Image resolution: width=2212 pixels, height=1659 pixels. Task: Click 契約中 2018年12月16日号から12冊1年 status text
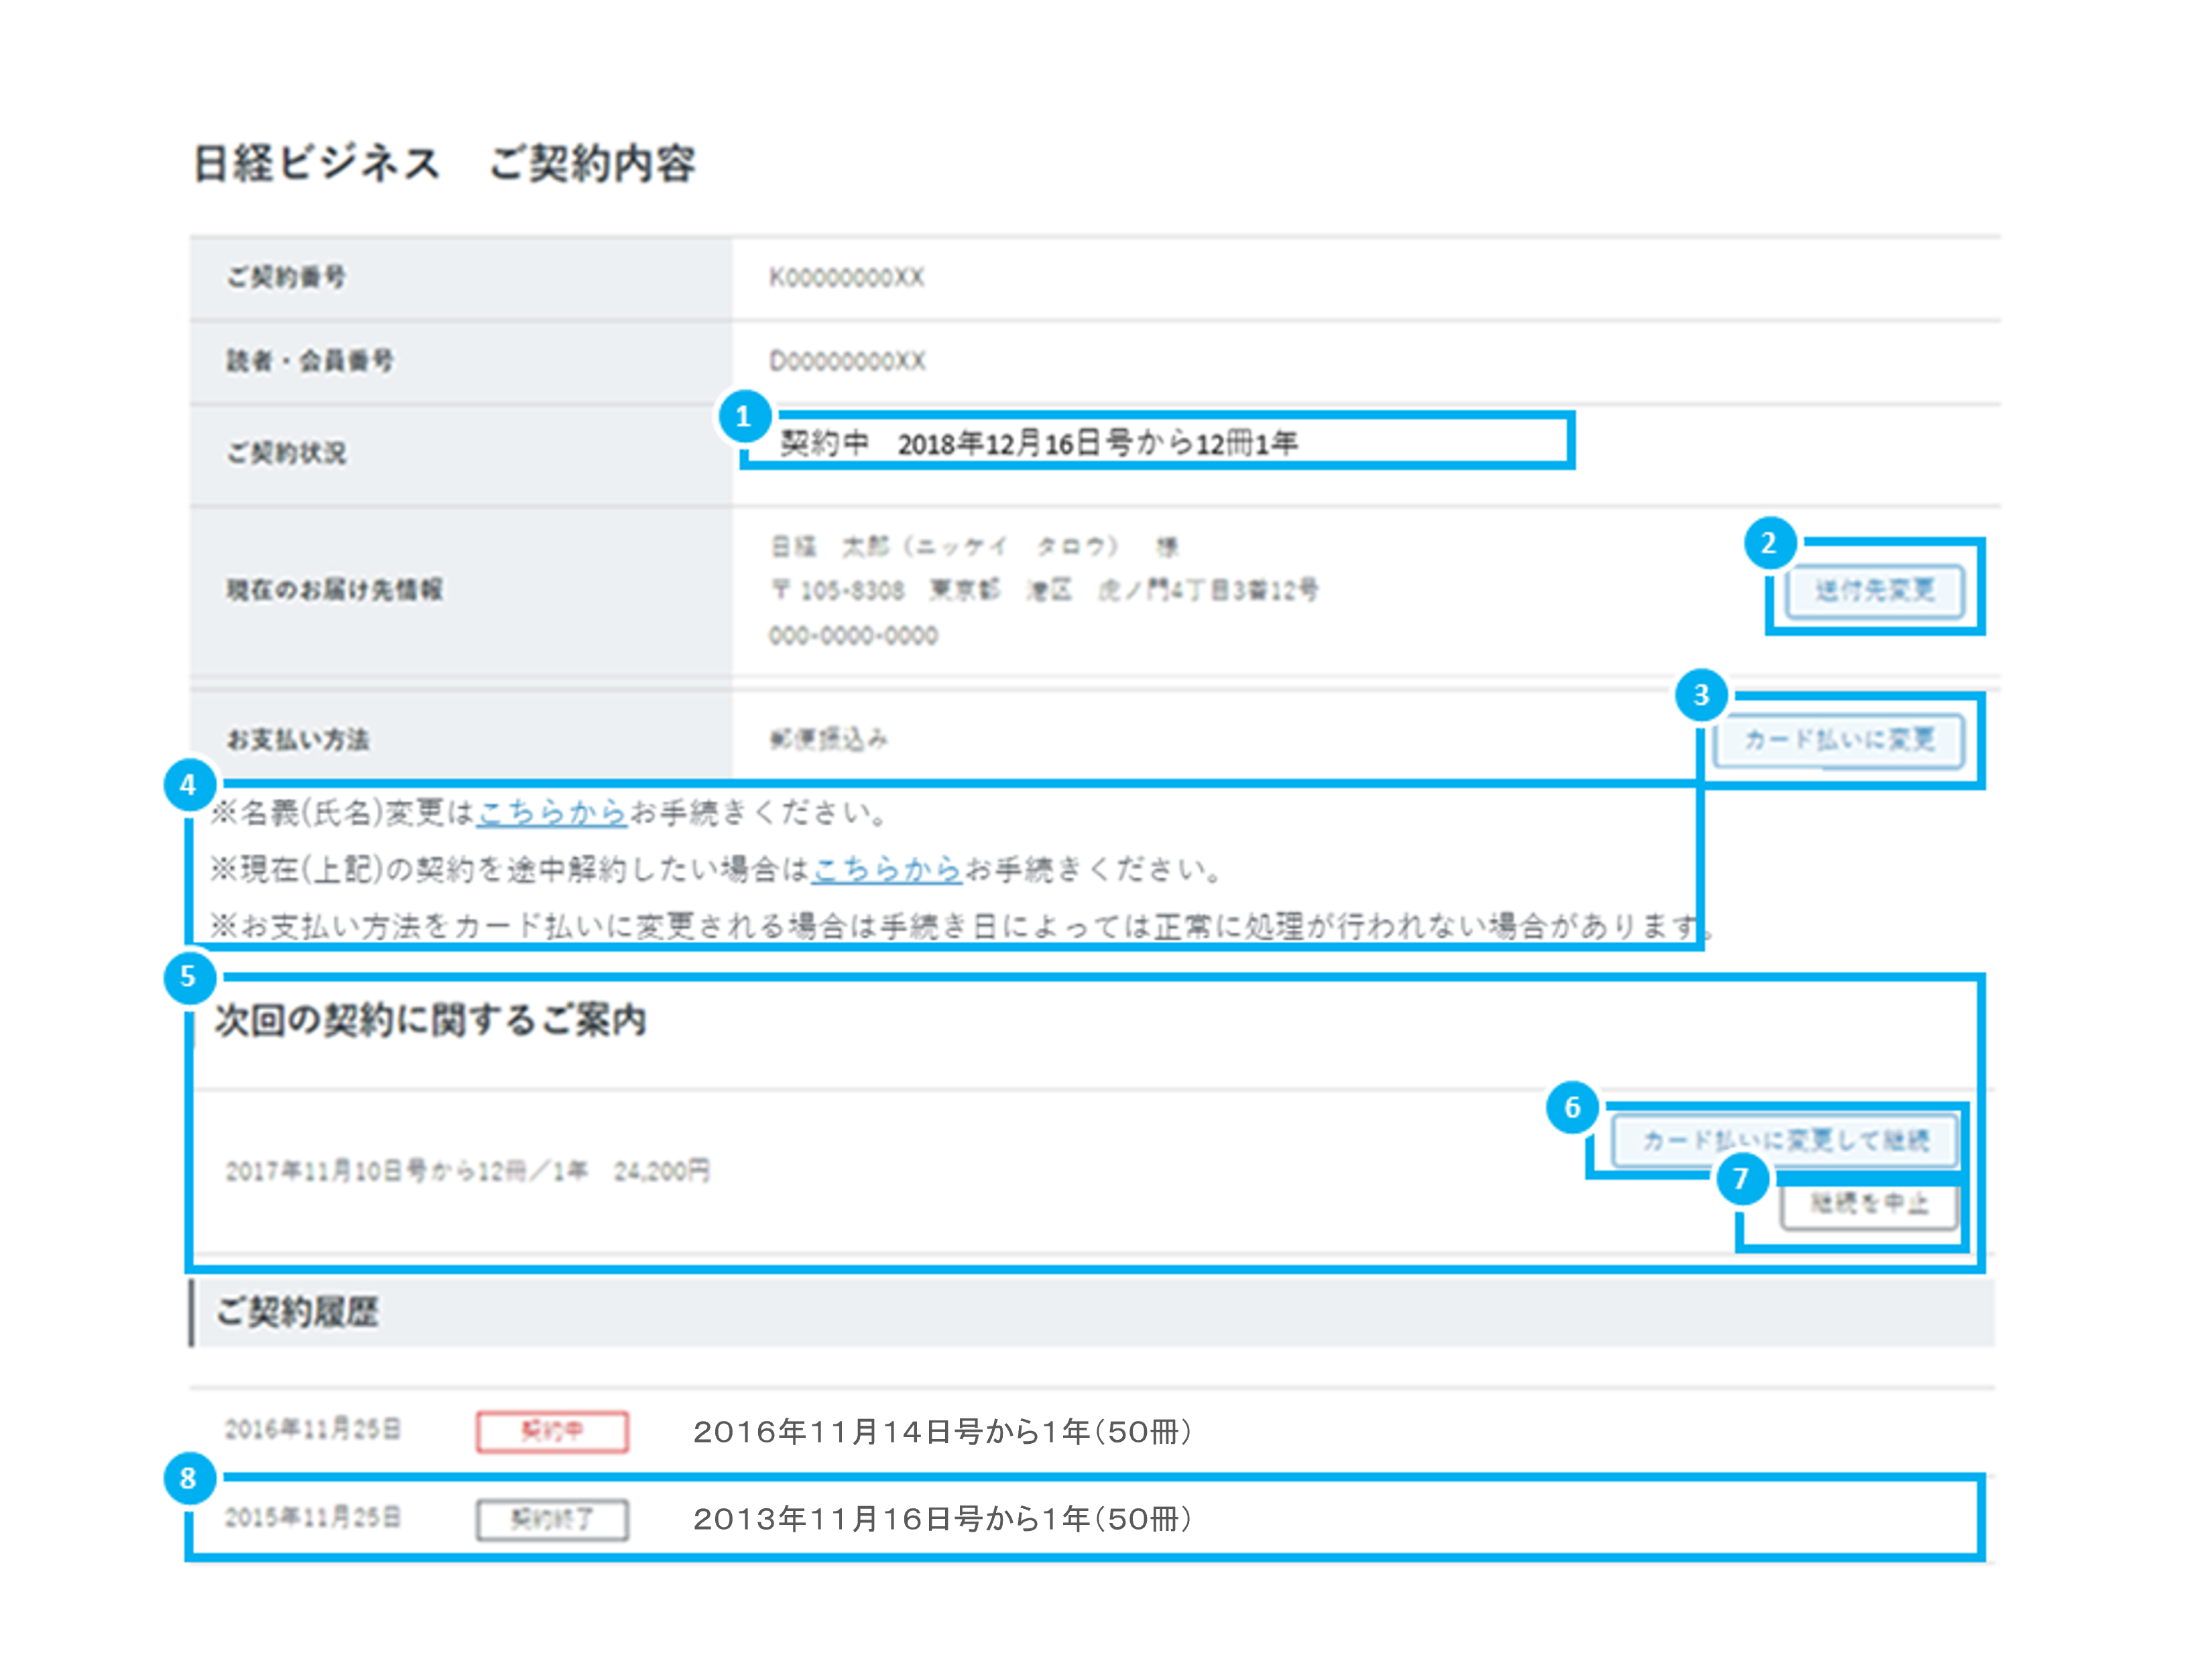[x=1039, y=444]
